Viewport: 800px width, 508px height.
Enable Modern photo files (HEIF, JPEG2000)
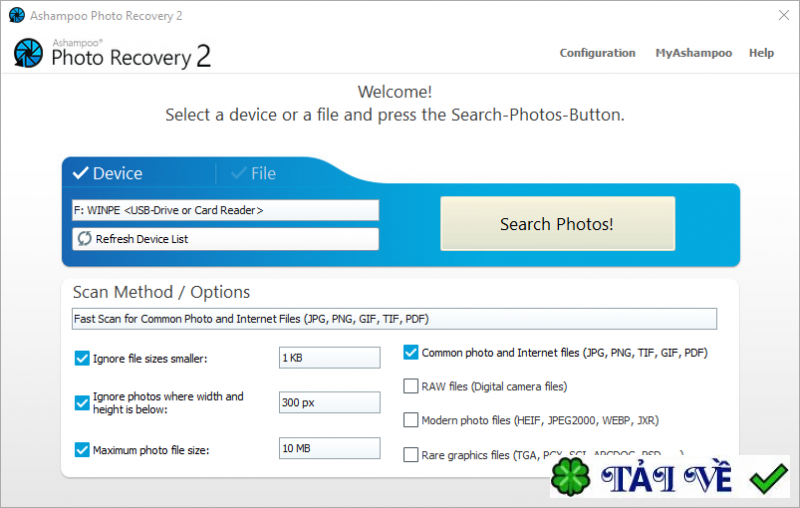point(411,420)
